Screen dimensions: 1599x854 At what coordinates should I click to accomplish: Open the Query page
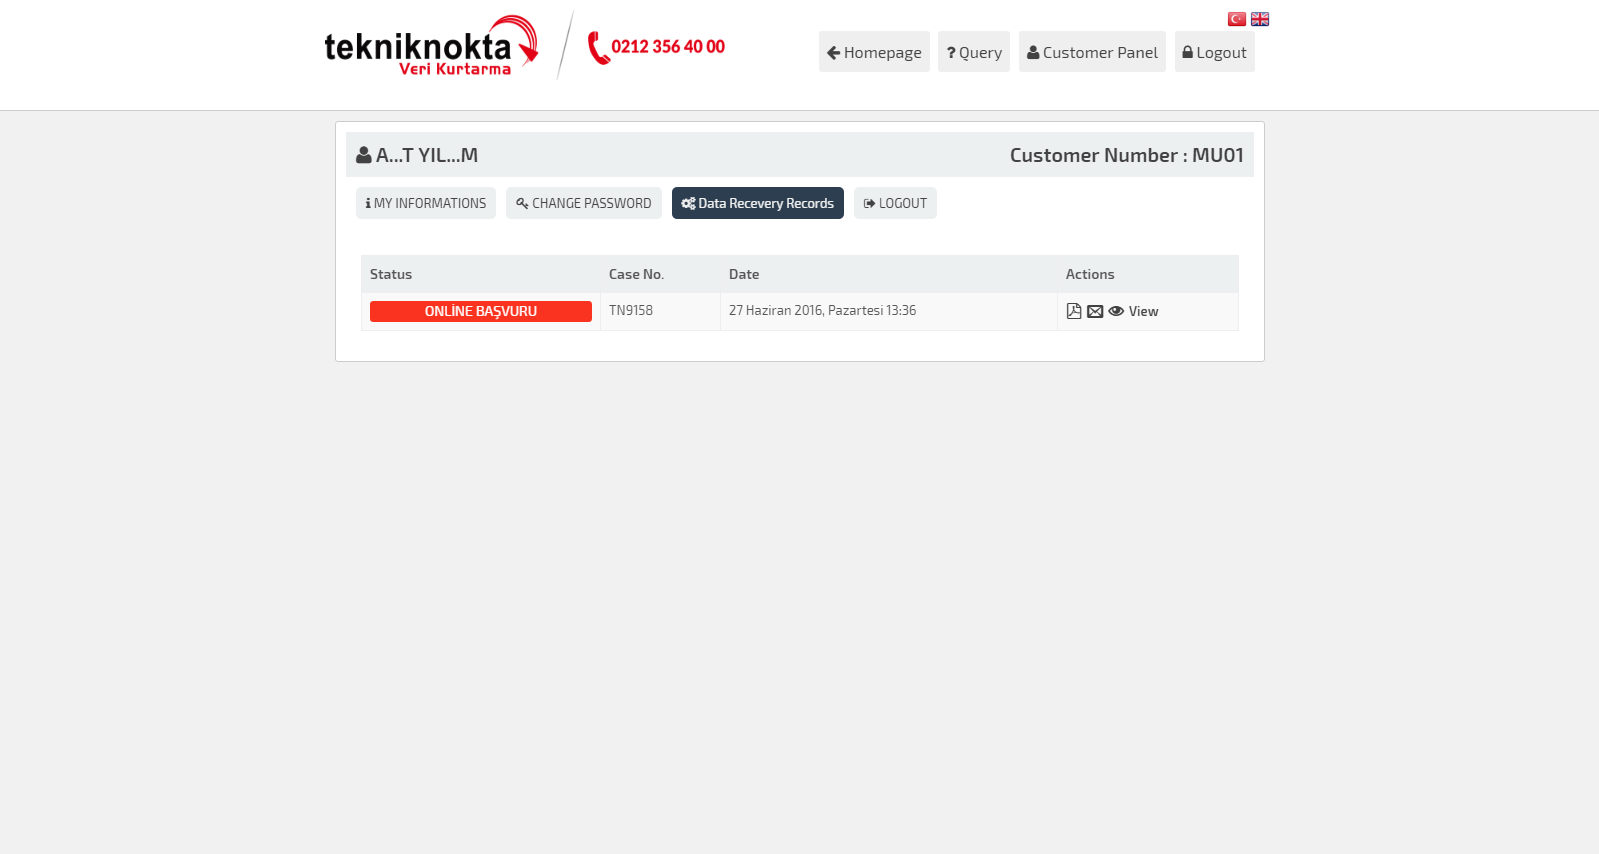click(973, 52)
